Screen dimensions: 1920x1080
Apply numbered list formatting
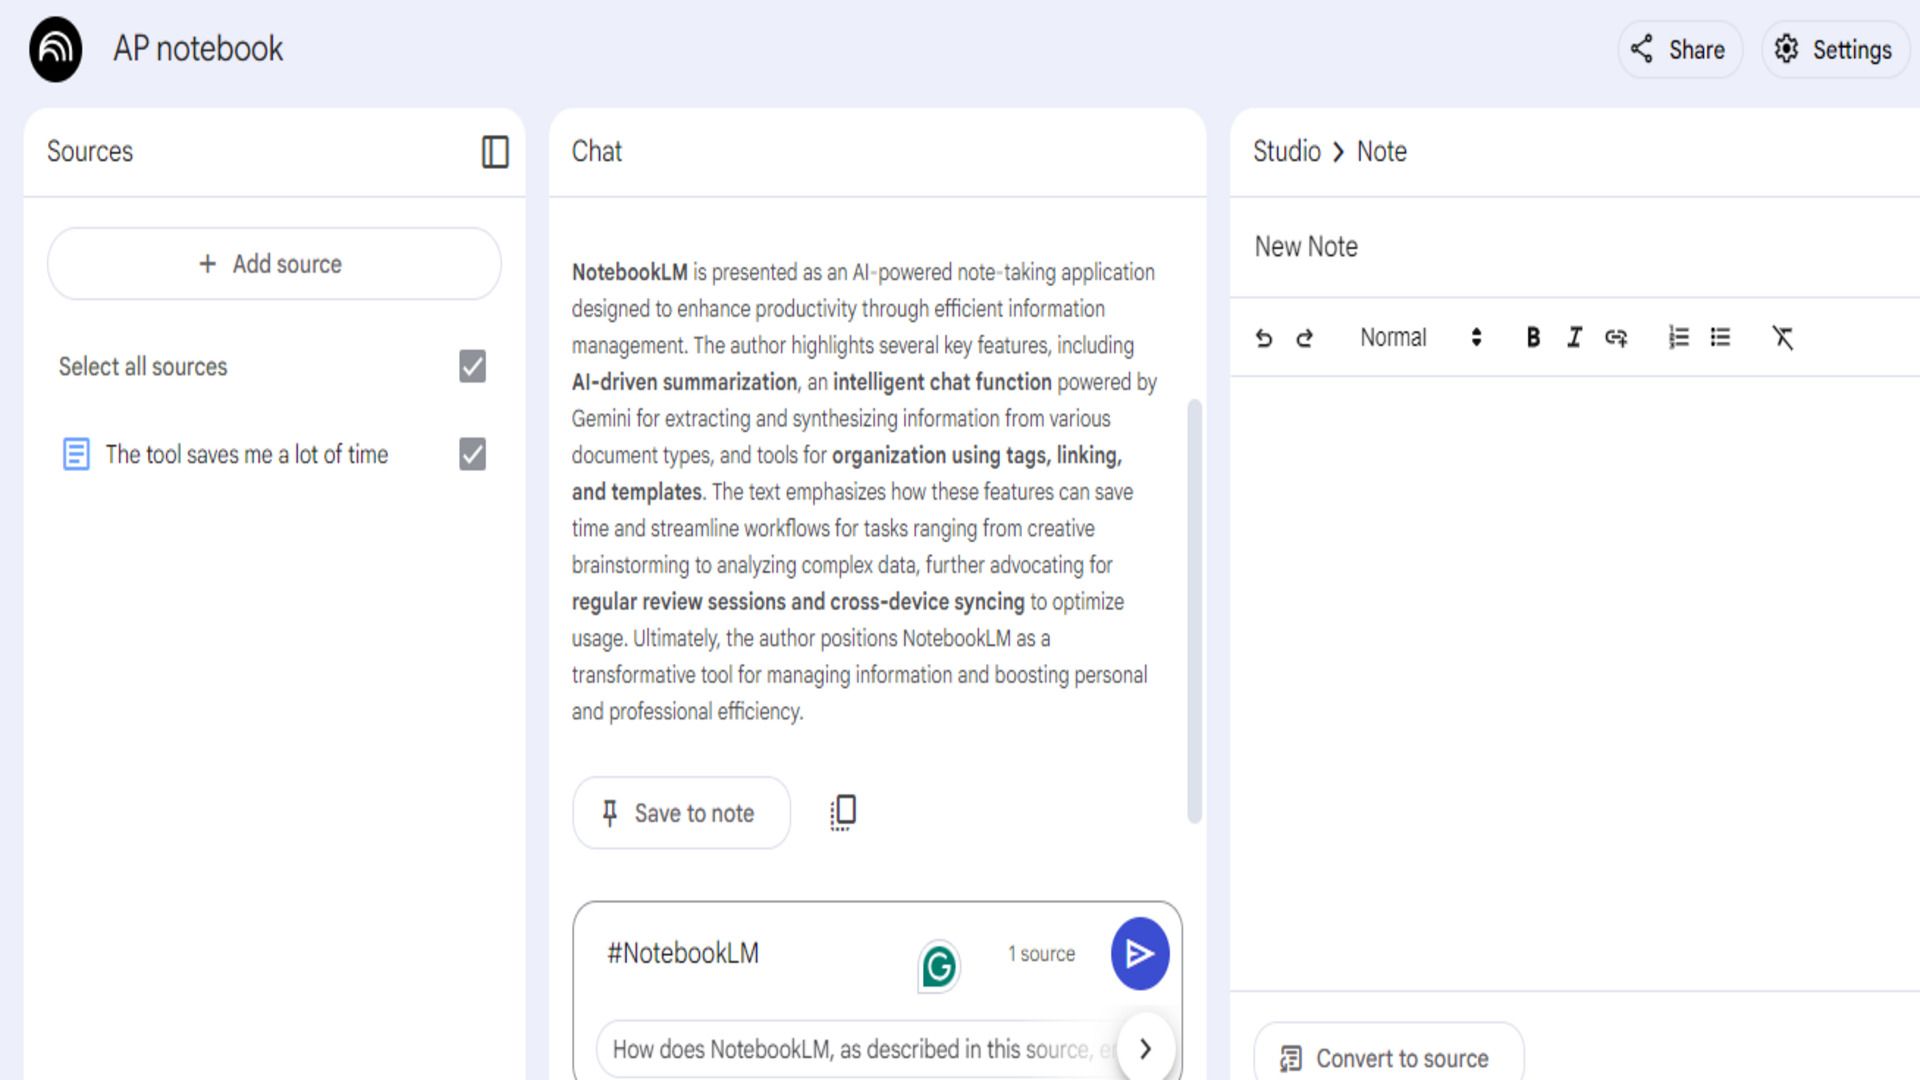[x=1679, y=338]
